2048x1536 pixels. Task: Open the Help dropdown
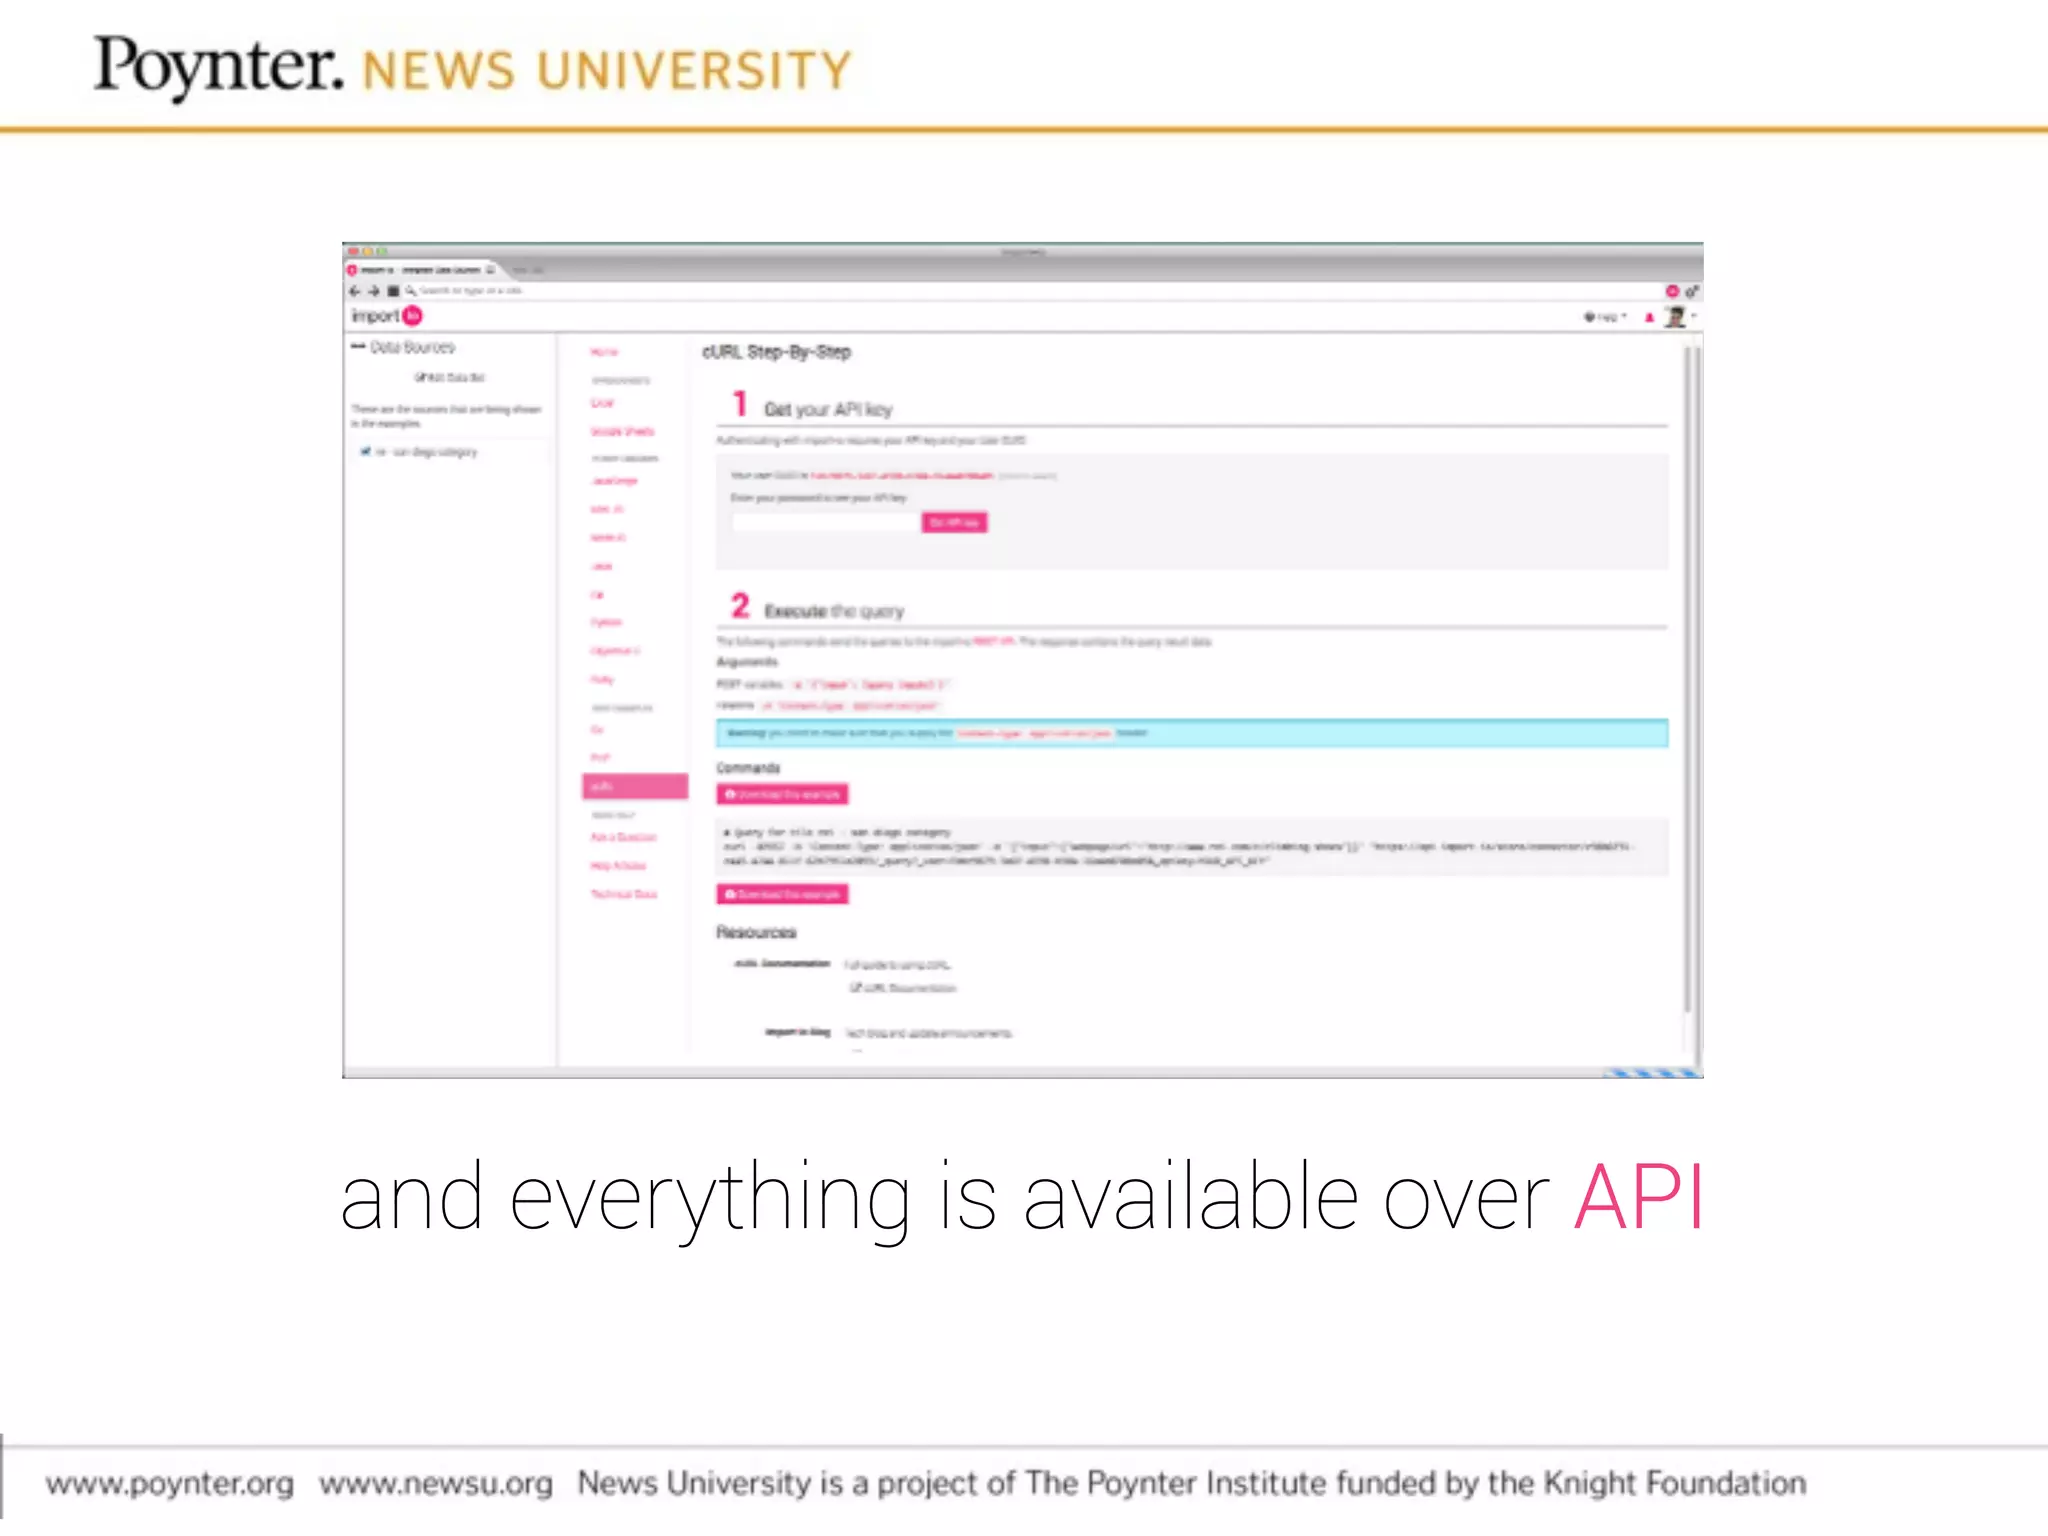pyautogui.click(x=1605, y=317)
